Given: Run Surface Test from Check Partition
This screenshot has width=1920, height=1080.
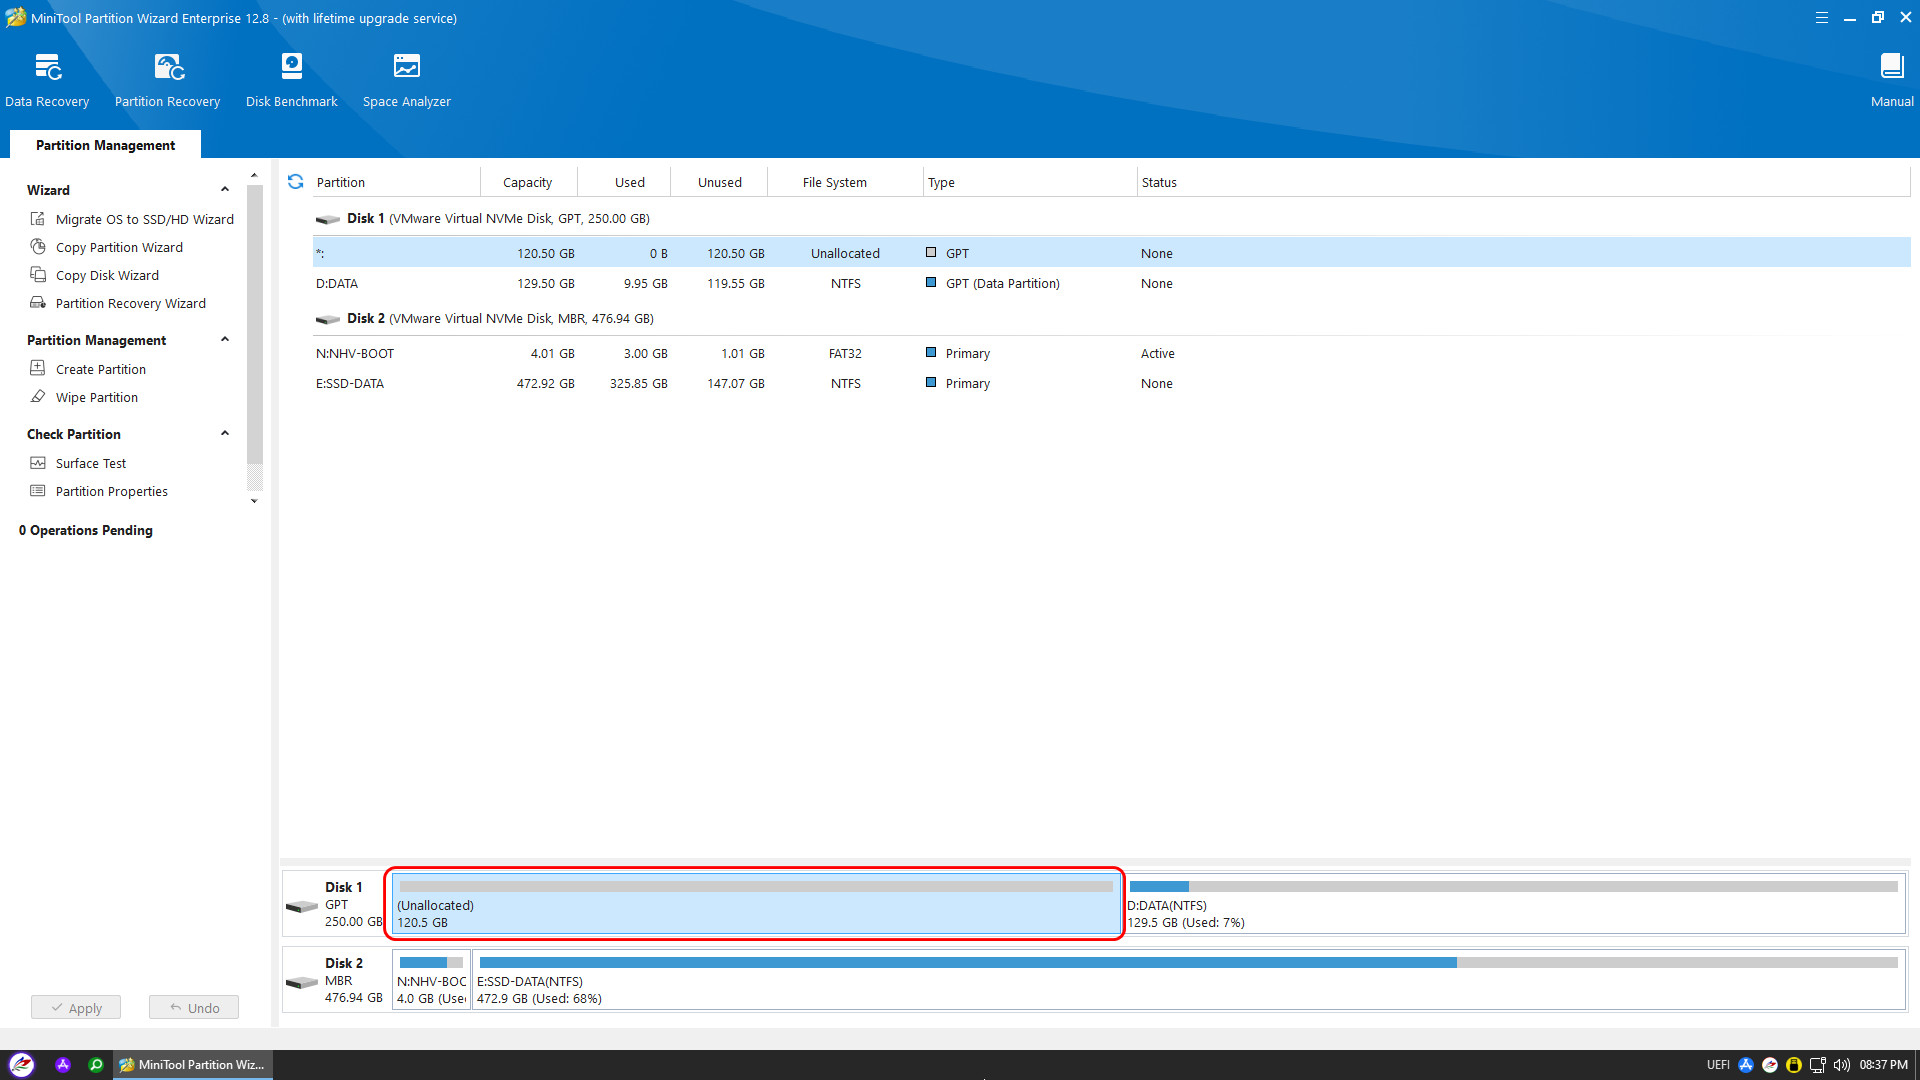Looking at the screenshot, I should [x=90, y=463].
